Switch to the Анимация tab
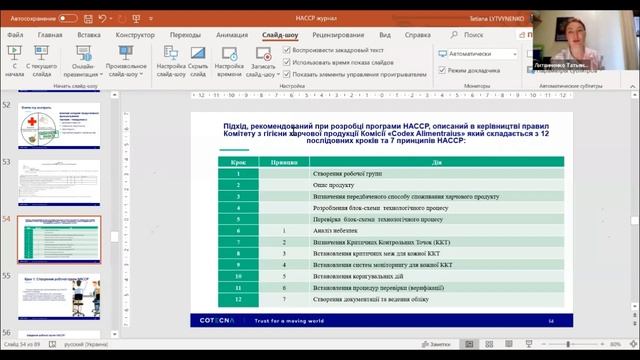640x360 pixels. pyautogui.click(x=232, y=35)
